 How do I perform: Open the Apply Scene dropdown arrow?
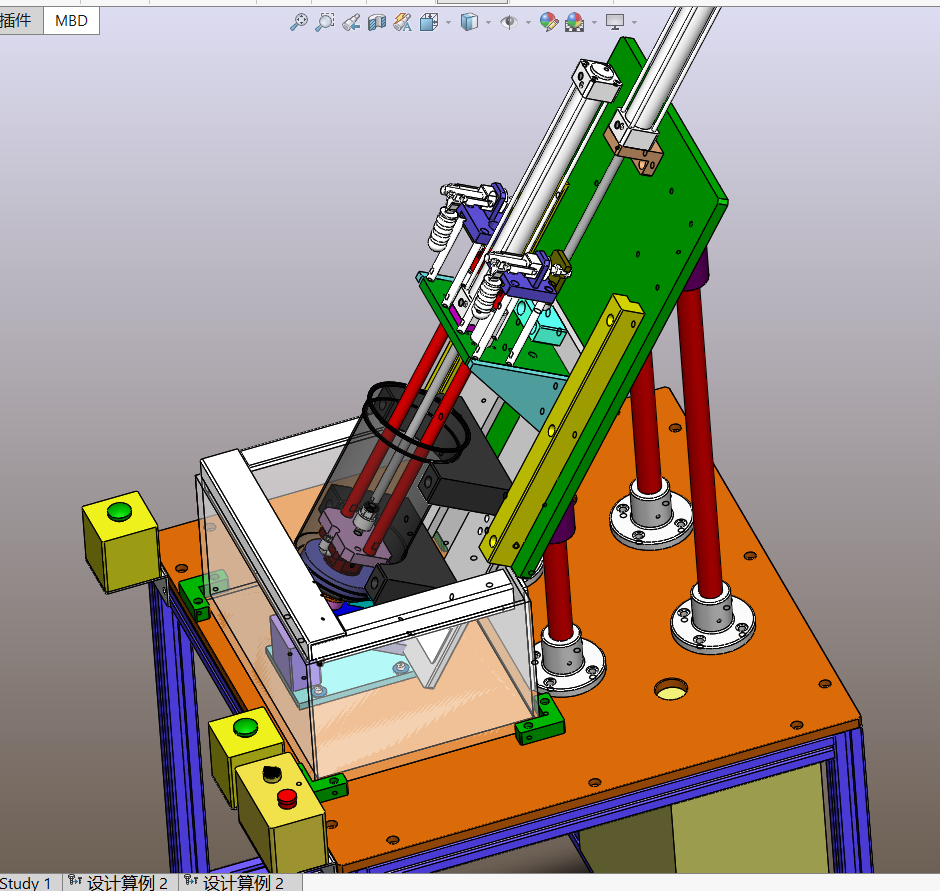point(594,23)
